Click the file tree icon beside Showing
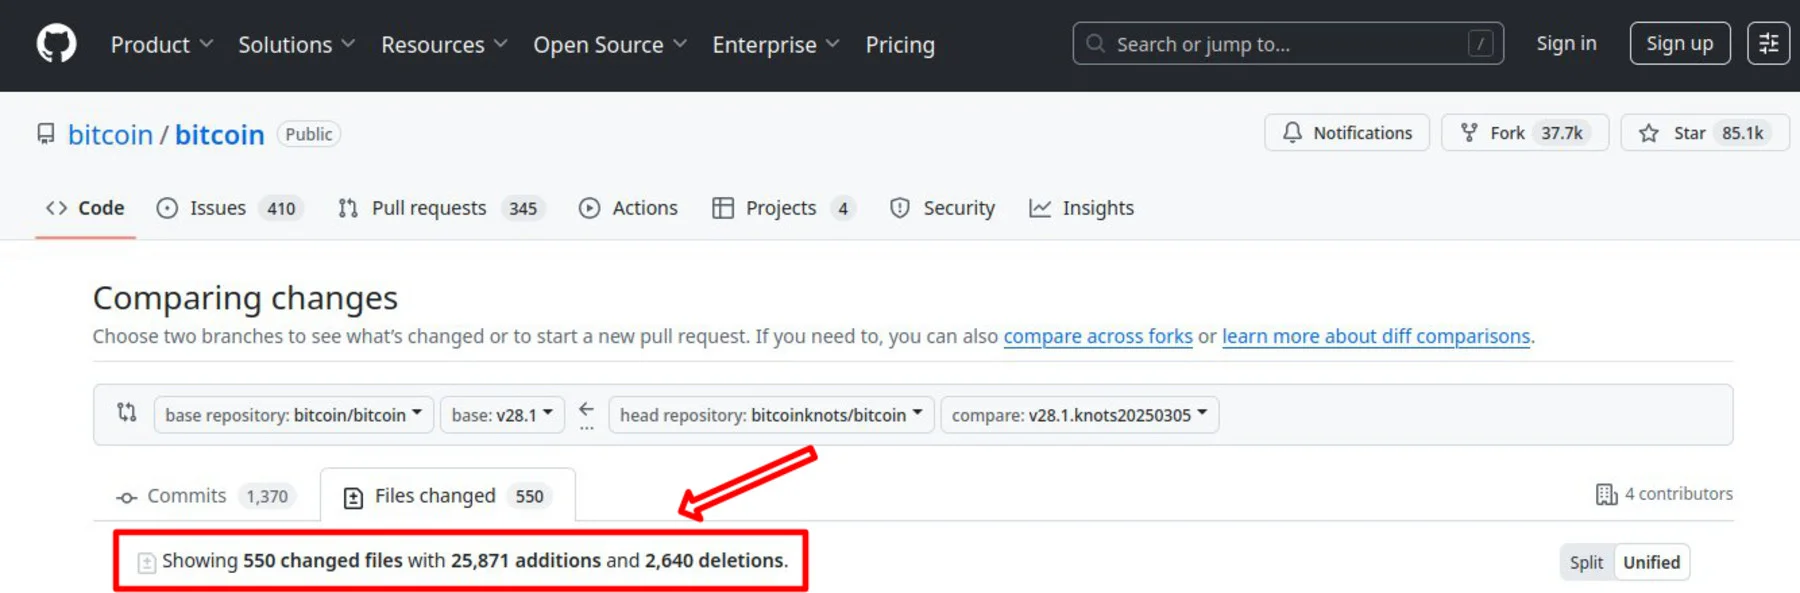 pyautogui.click(x=147, y=562)
